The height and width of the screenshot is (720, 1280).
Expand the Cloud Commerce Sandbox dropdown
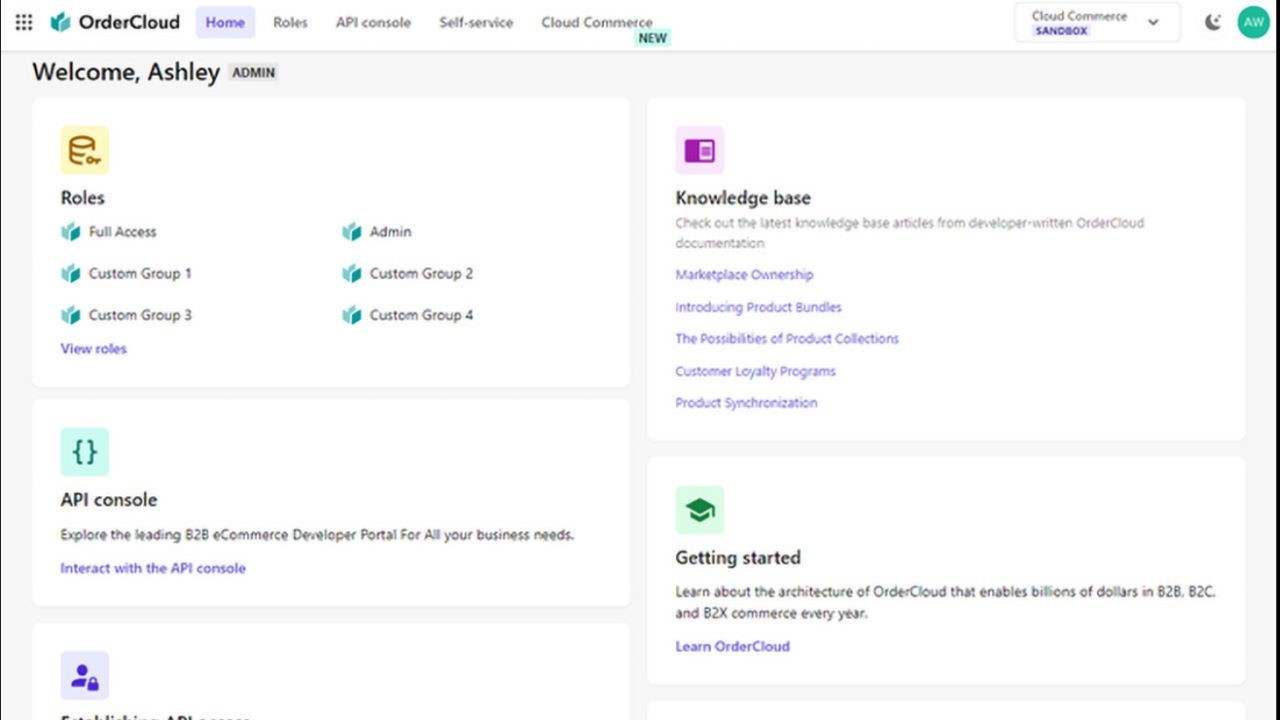tap(1097, 22)
